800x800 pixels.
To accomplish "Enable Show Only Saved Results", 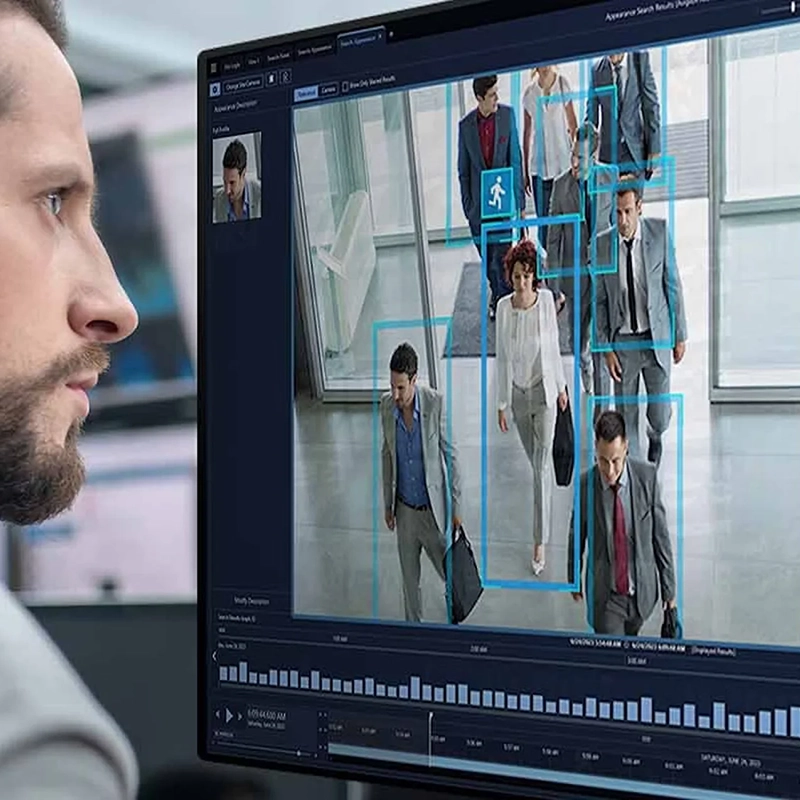I will pos(345,87).
